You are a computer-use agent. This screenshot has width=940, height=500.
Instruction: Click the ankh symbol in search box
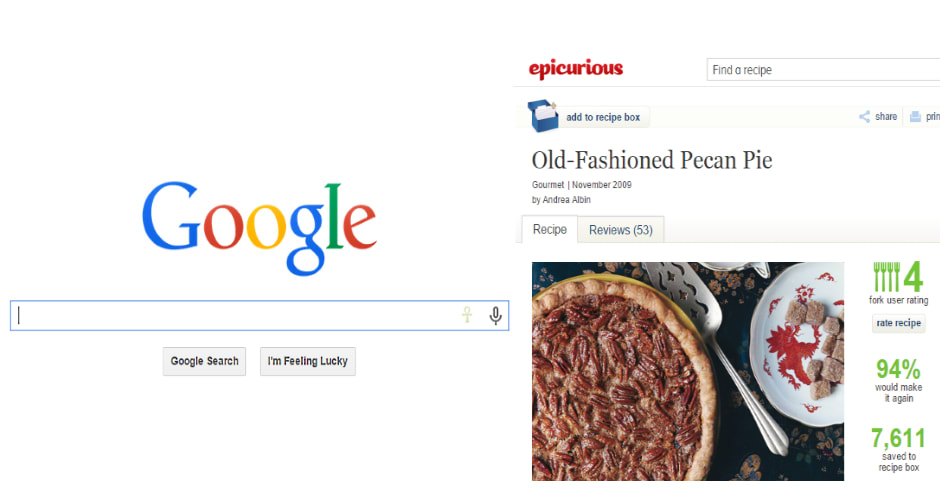coord(467,315)
